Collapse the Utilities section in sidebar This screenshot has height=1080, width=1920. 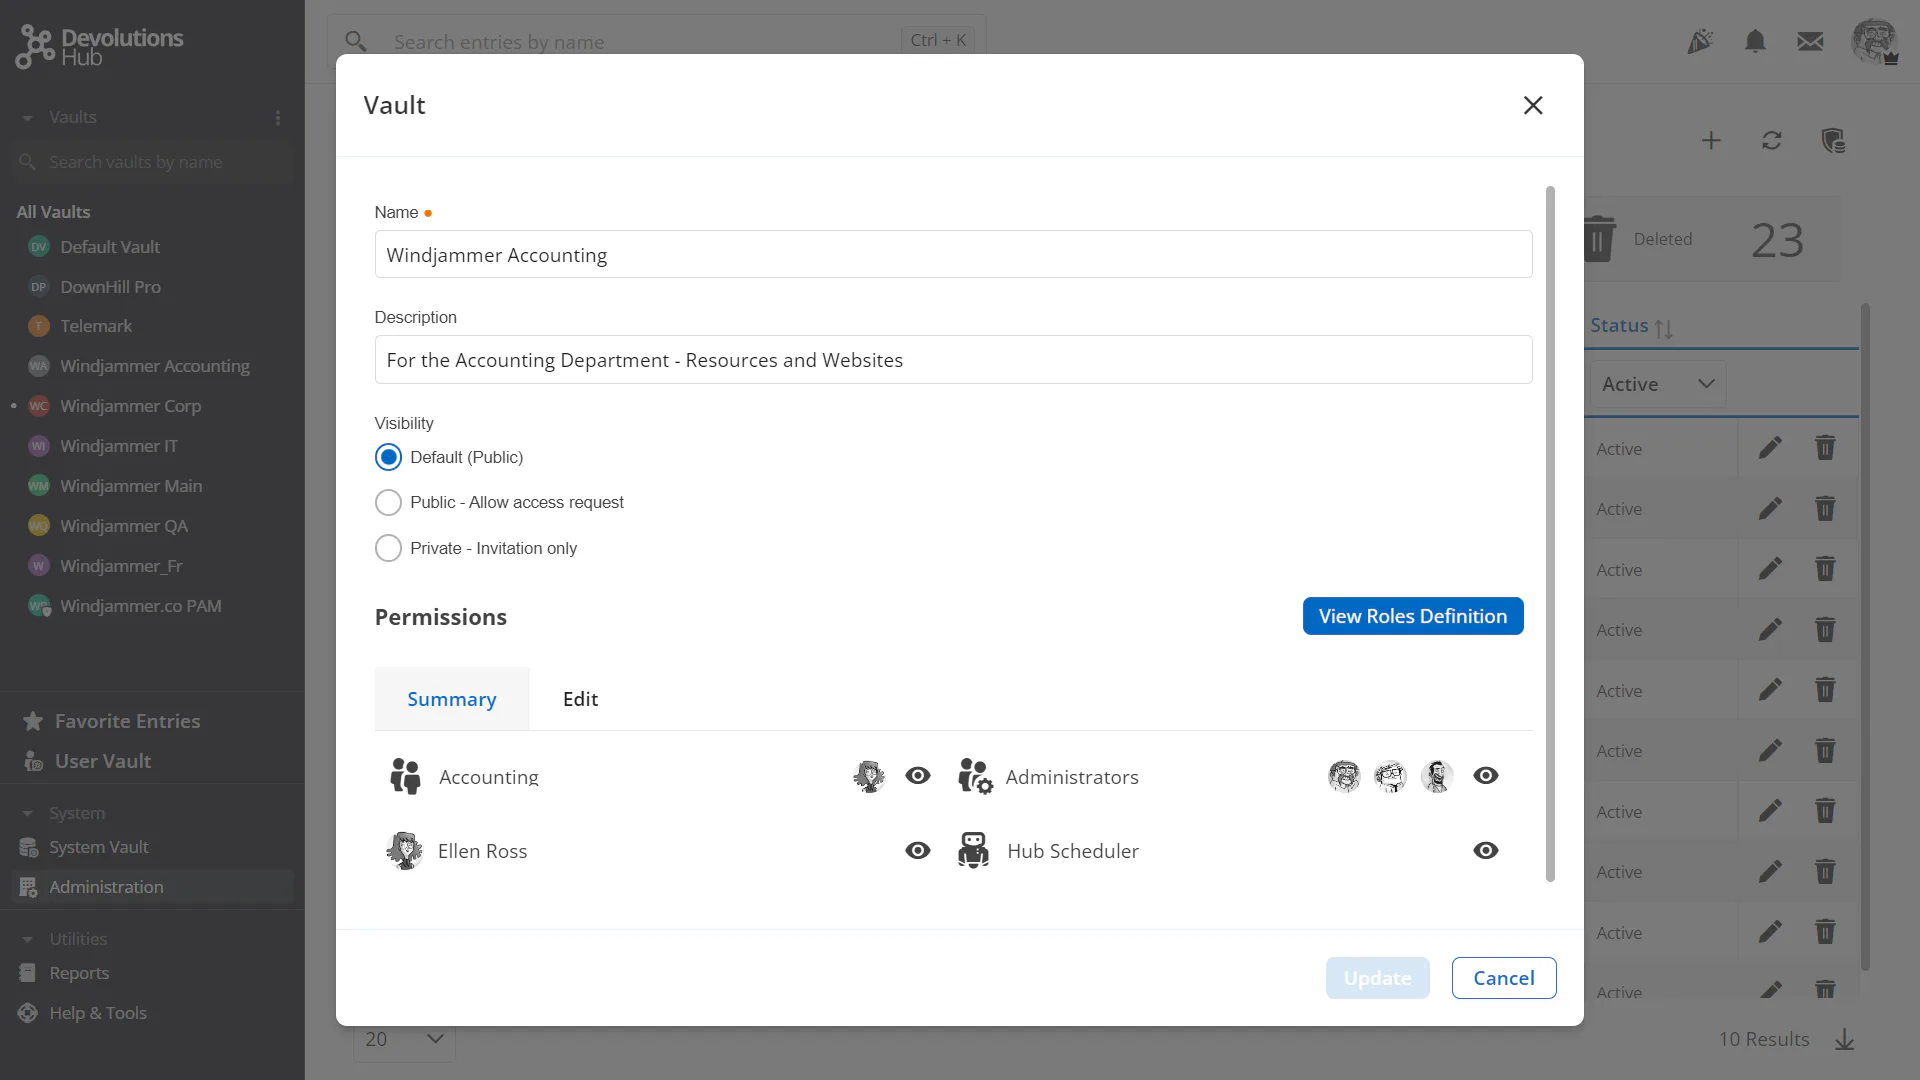coord(28,940)
